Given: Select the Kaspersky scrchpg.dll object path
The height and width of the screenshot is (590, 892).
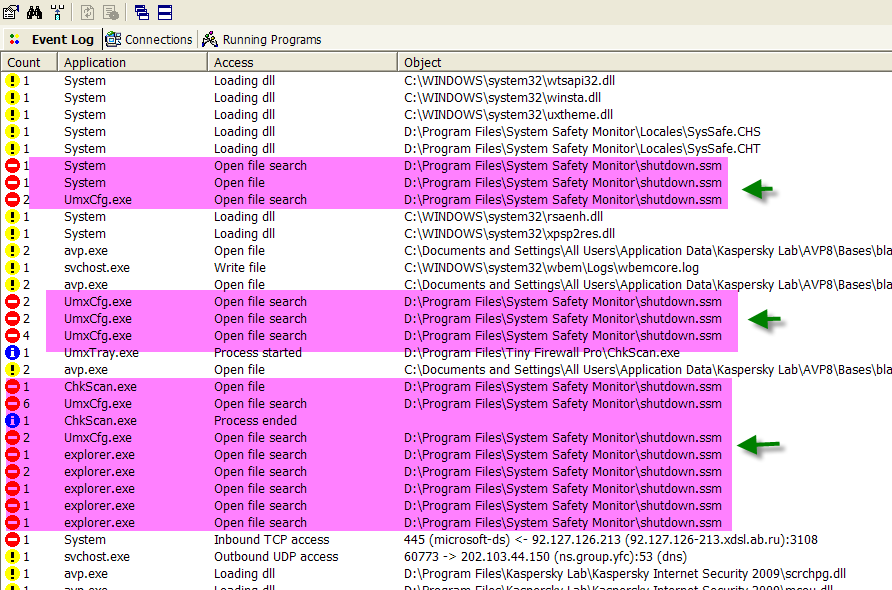Looking at the screenshot, I should click(625, 574).
